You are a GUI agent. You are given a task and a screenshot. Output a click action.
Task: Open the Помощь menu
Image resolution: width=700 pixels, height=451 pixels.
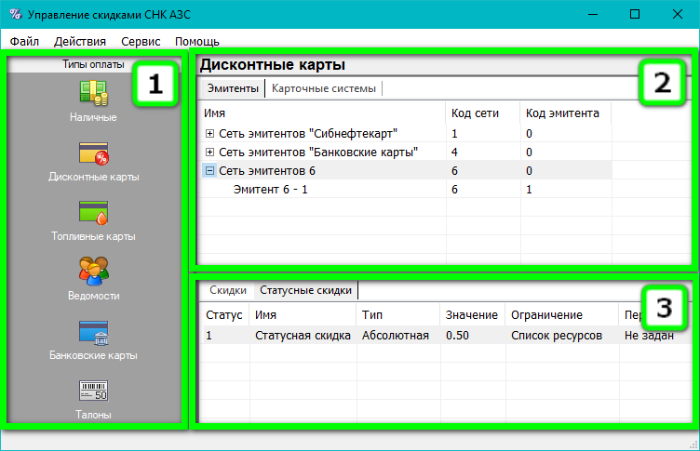point(197,41)
